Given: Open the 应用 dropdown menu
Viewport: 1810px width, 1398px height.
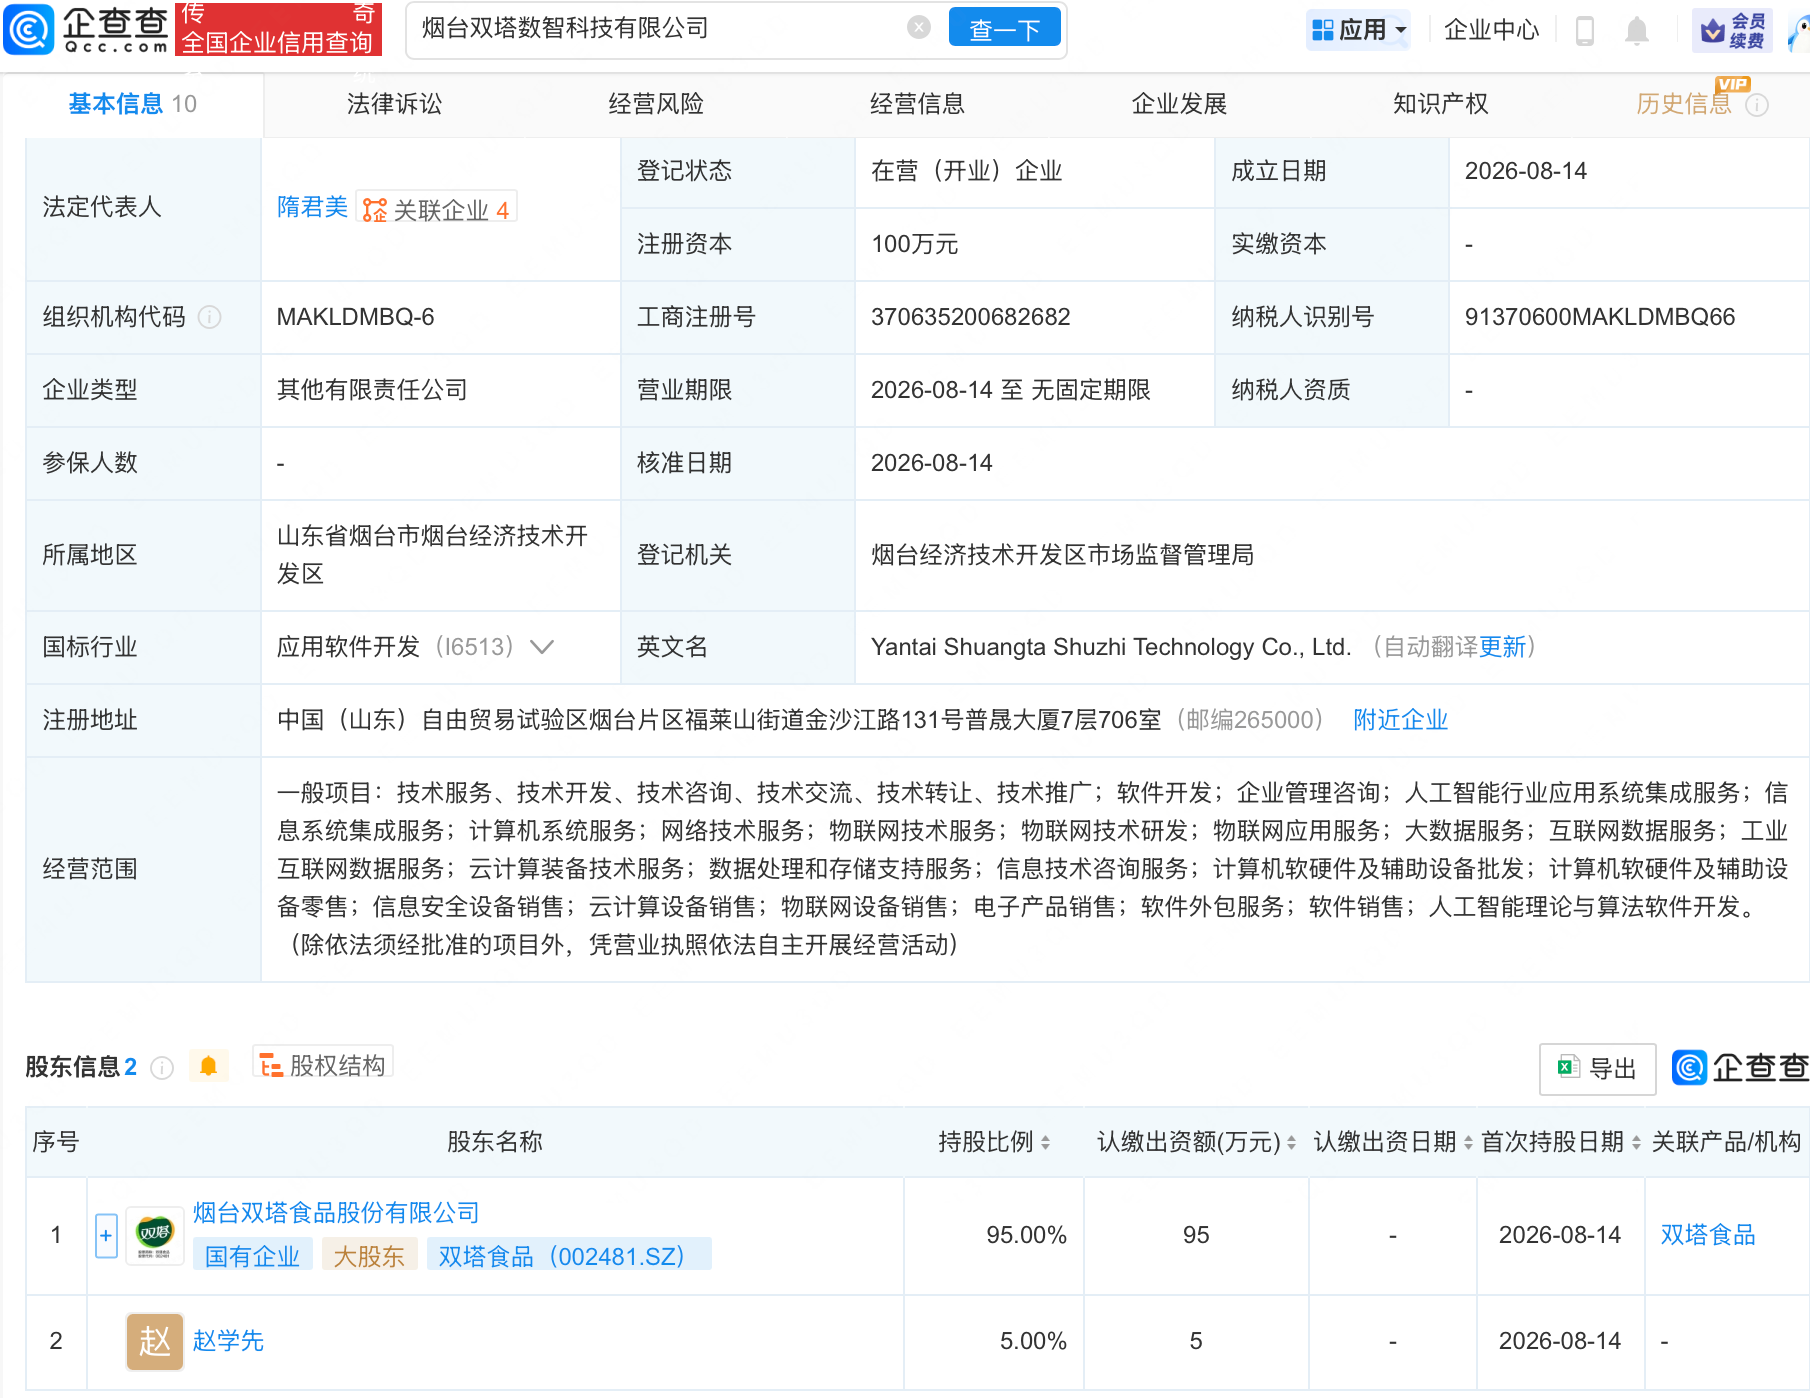Looking at the screenshot, I should coord(1358,30).
